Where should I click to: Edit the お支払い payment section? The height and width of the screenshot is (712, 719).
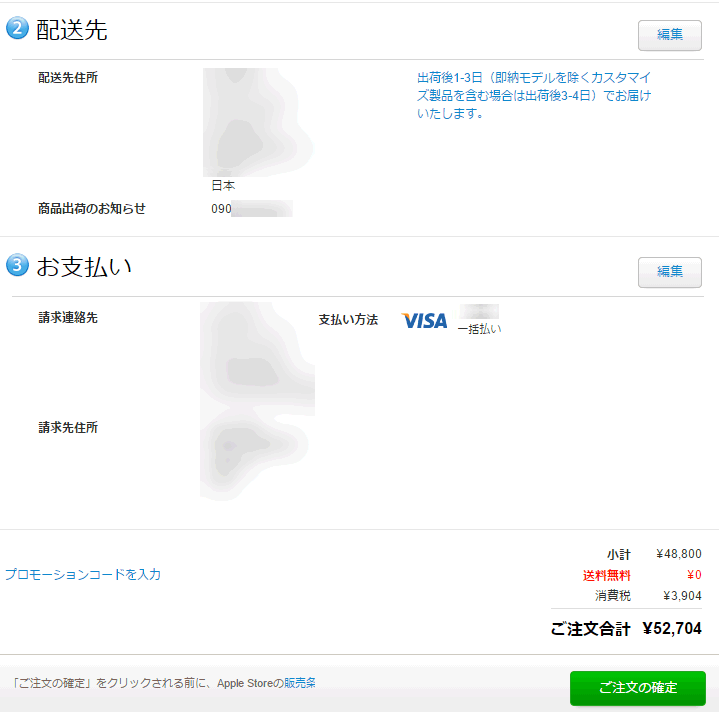point(669,271)
